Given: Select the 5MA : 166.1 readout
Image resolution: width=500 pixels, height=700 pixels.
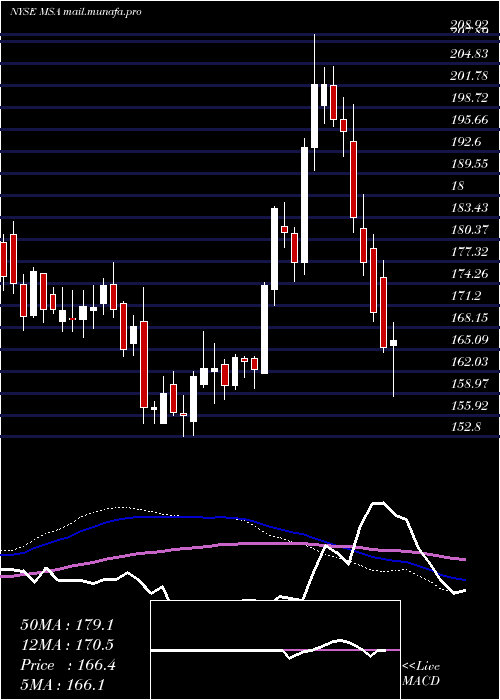Looking at the screenshot, I should pos(62,684).
